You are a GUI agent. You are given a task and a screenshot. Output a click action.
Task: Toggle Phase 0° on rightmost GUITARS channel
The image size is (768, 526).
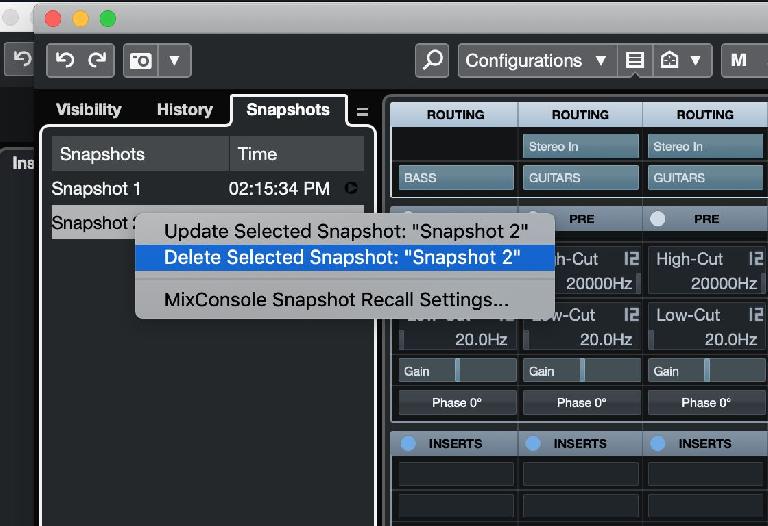[x=706, y=403]
